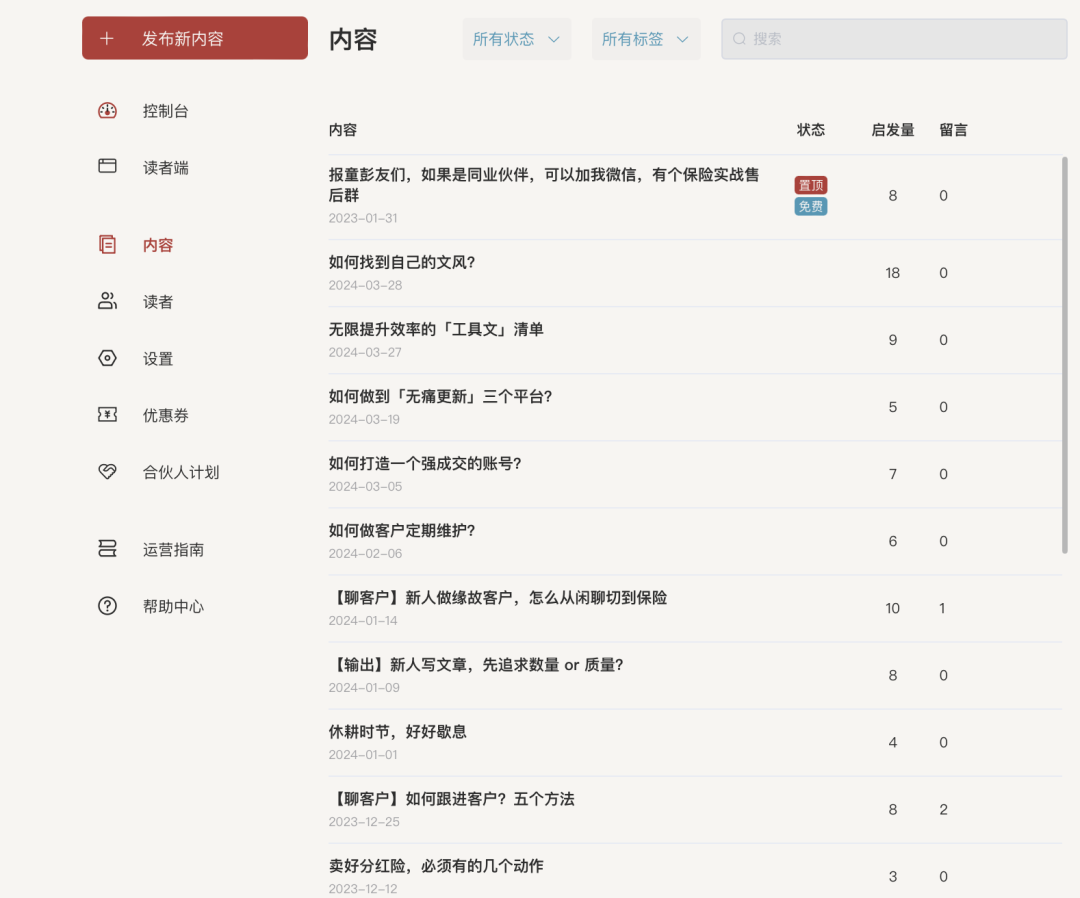The image size is (1080, 898).
Task: Open the 所有状态 dropdown
Action: [517, 39]
